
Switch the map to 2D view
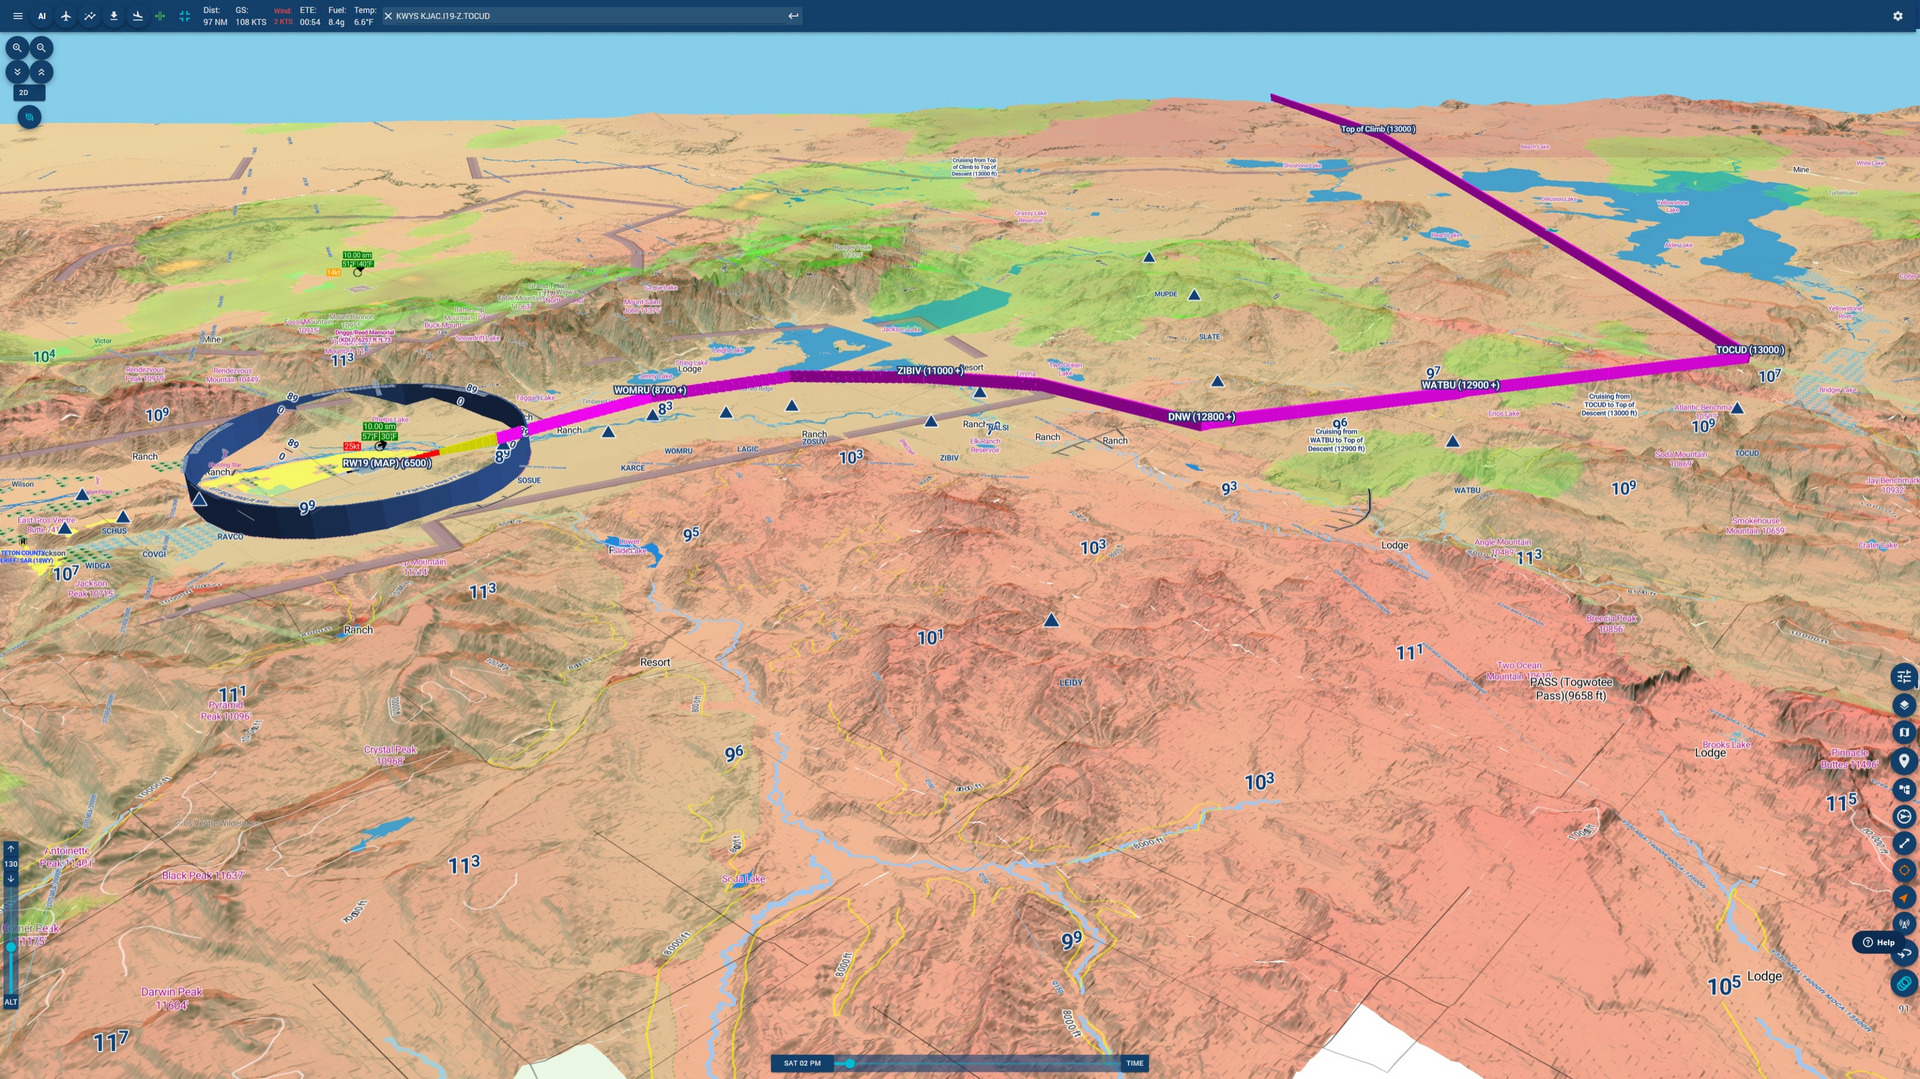(x=28, y=92)
